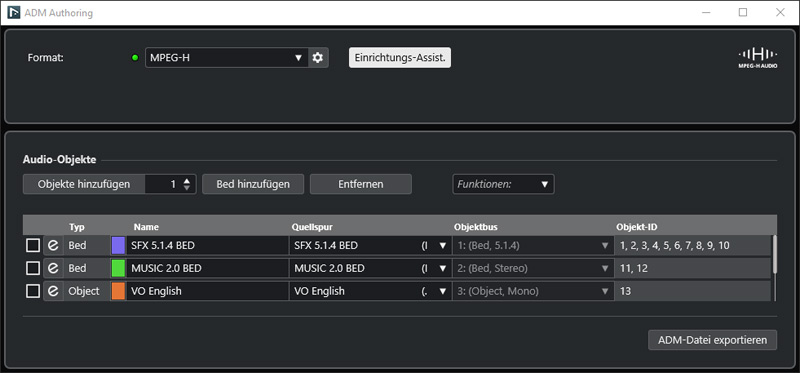800x373 pixels.
Task: Open the Funktionen dropdown
Action: pyautogui.click(x=503, y=184)
